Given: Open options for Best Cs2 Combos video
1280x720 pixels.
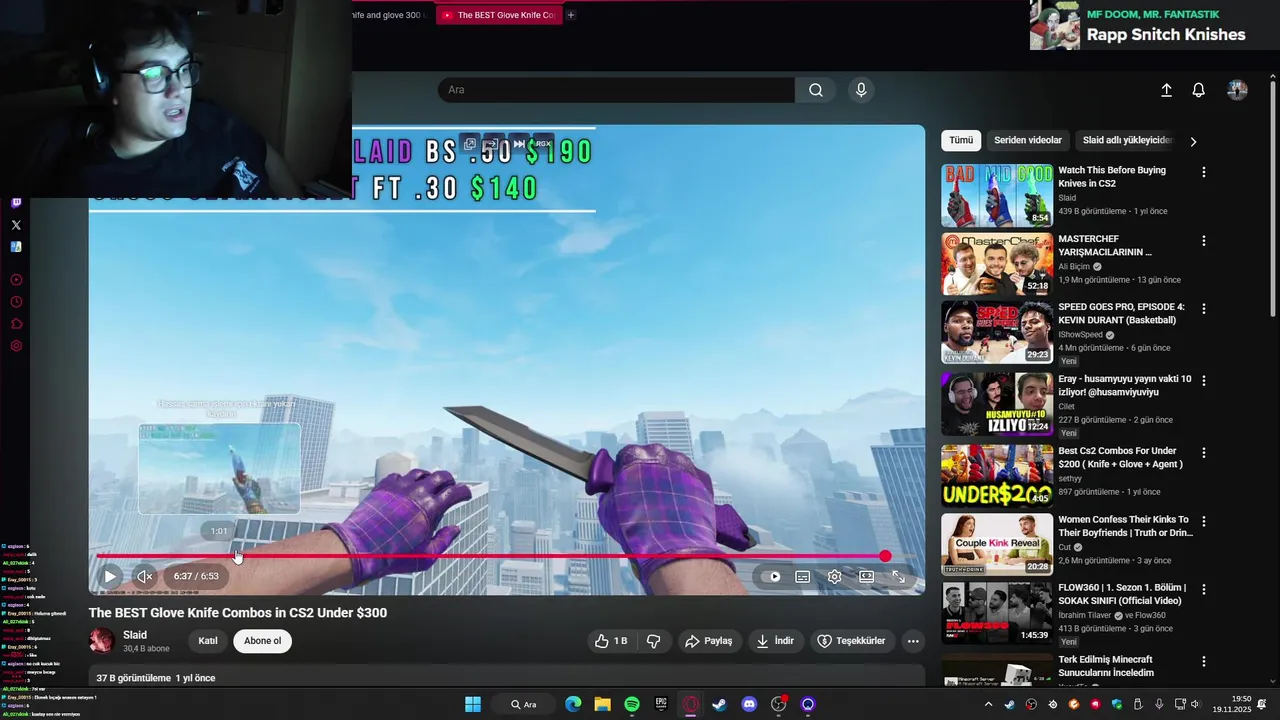Looking at the screenshot, I should (1204, 453).
